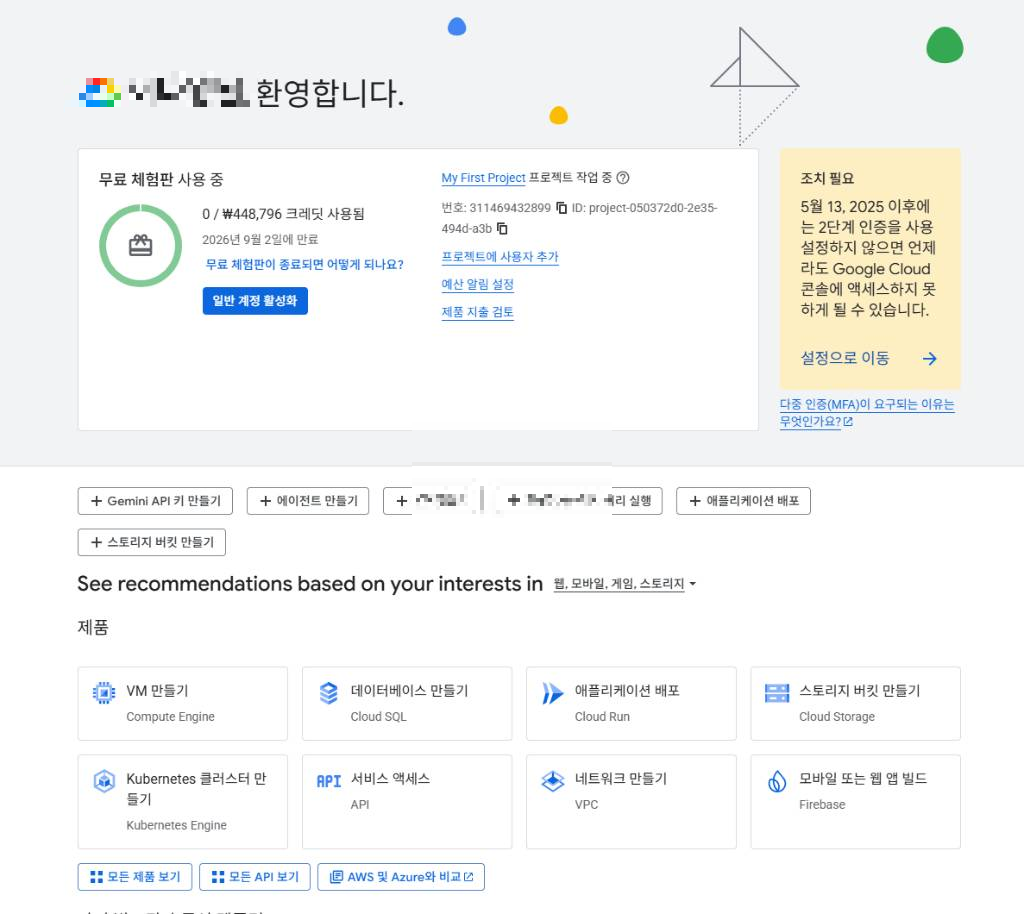This screenshot has width=1024, height=914.
Task: Copy the project number 311469432899
Action: (561, 208)
